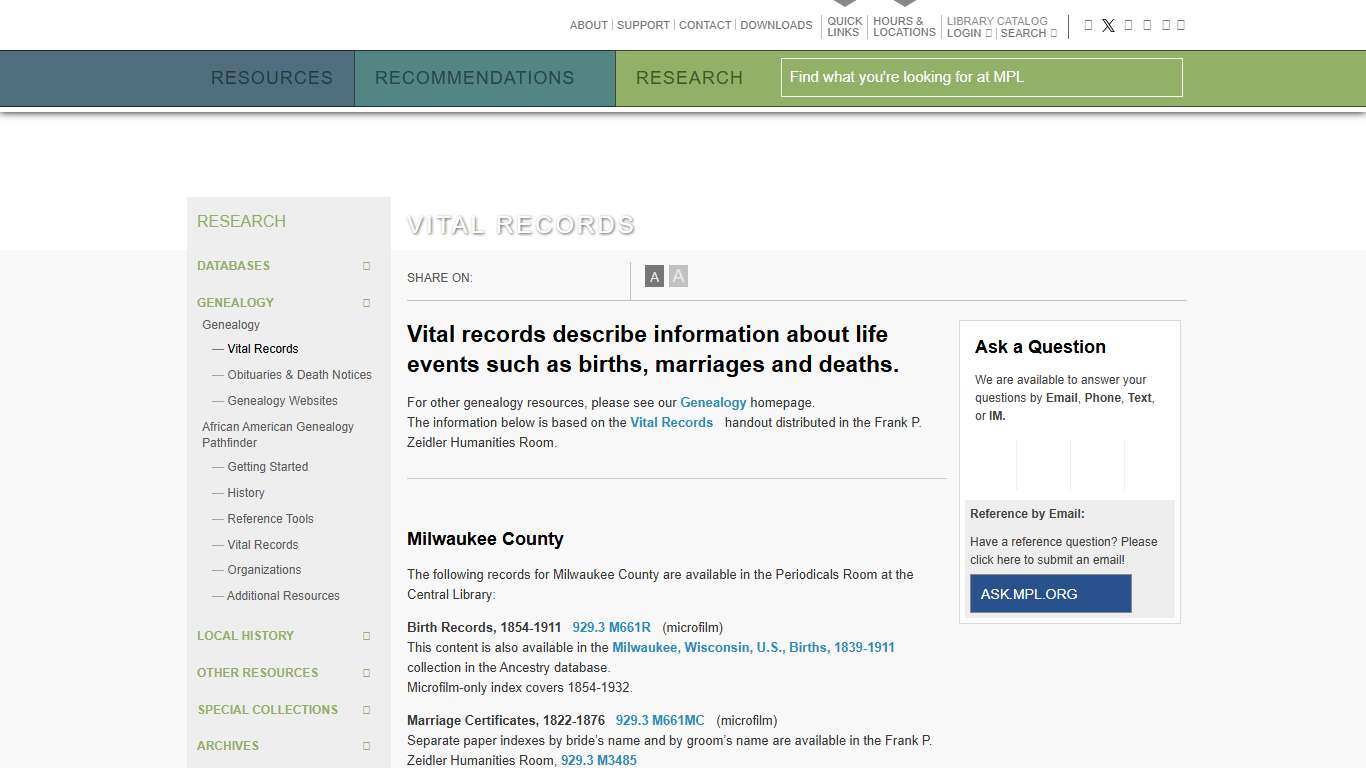Open the Genealogy homepage link in intro text

point(713,403)
